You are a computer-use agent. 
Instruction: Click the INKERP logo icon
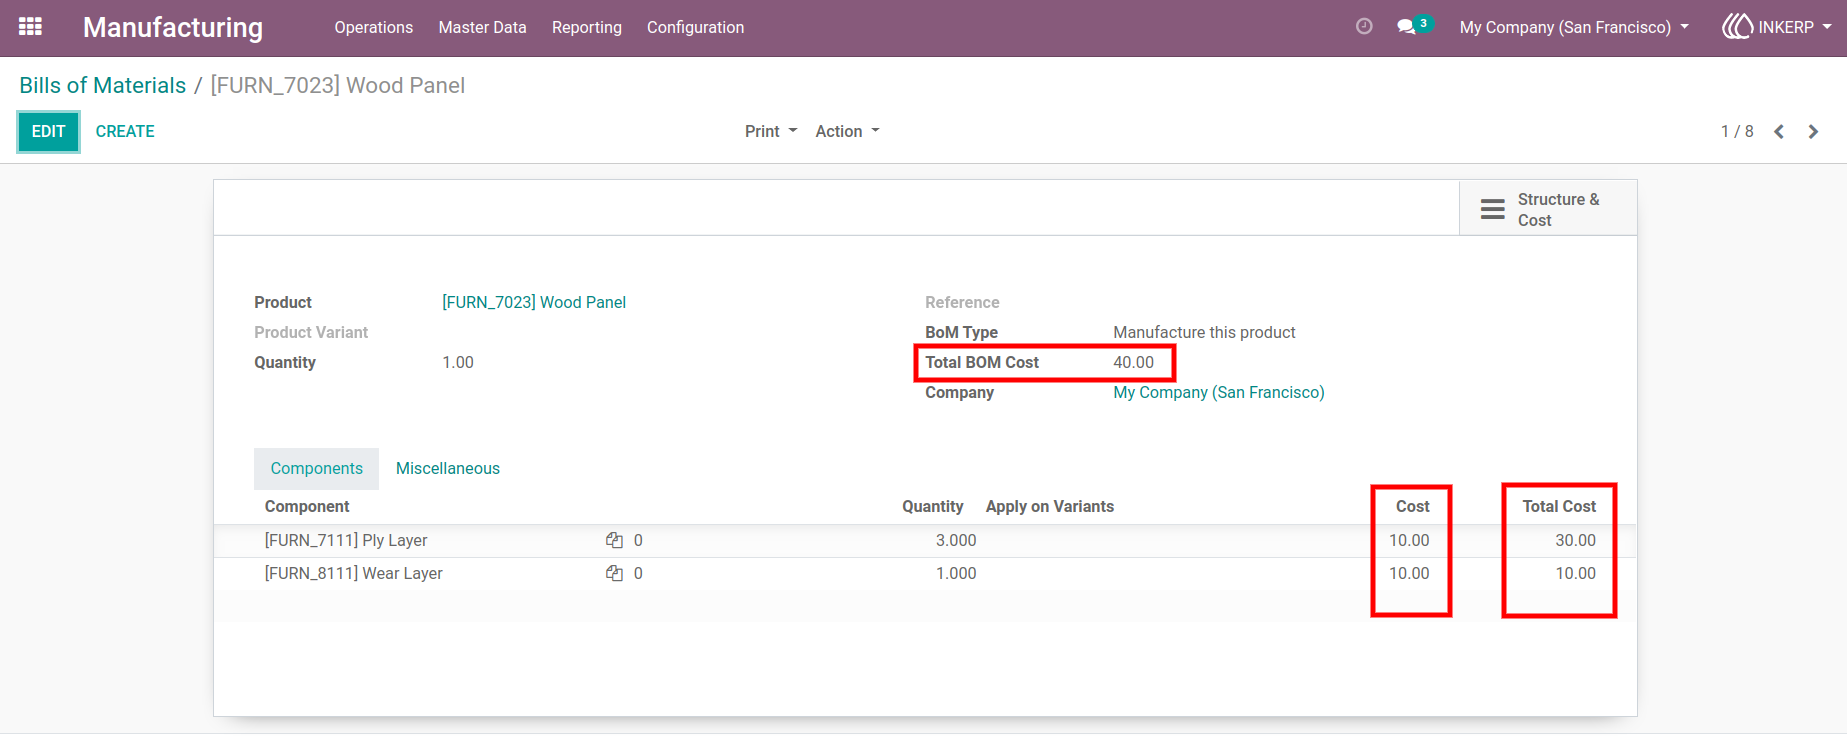pyautogui.click(x=1737, y=27)
